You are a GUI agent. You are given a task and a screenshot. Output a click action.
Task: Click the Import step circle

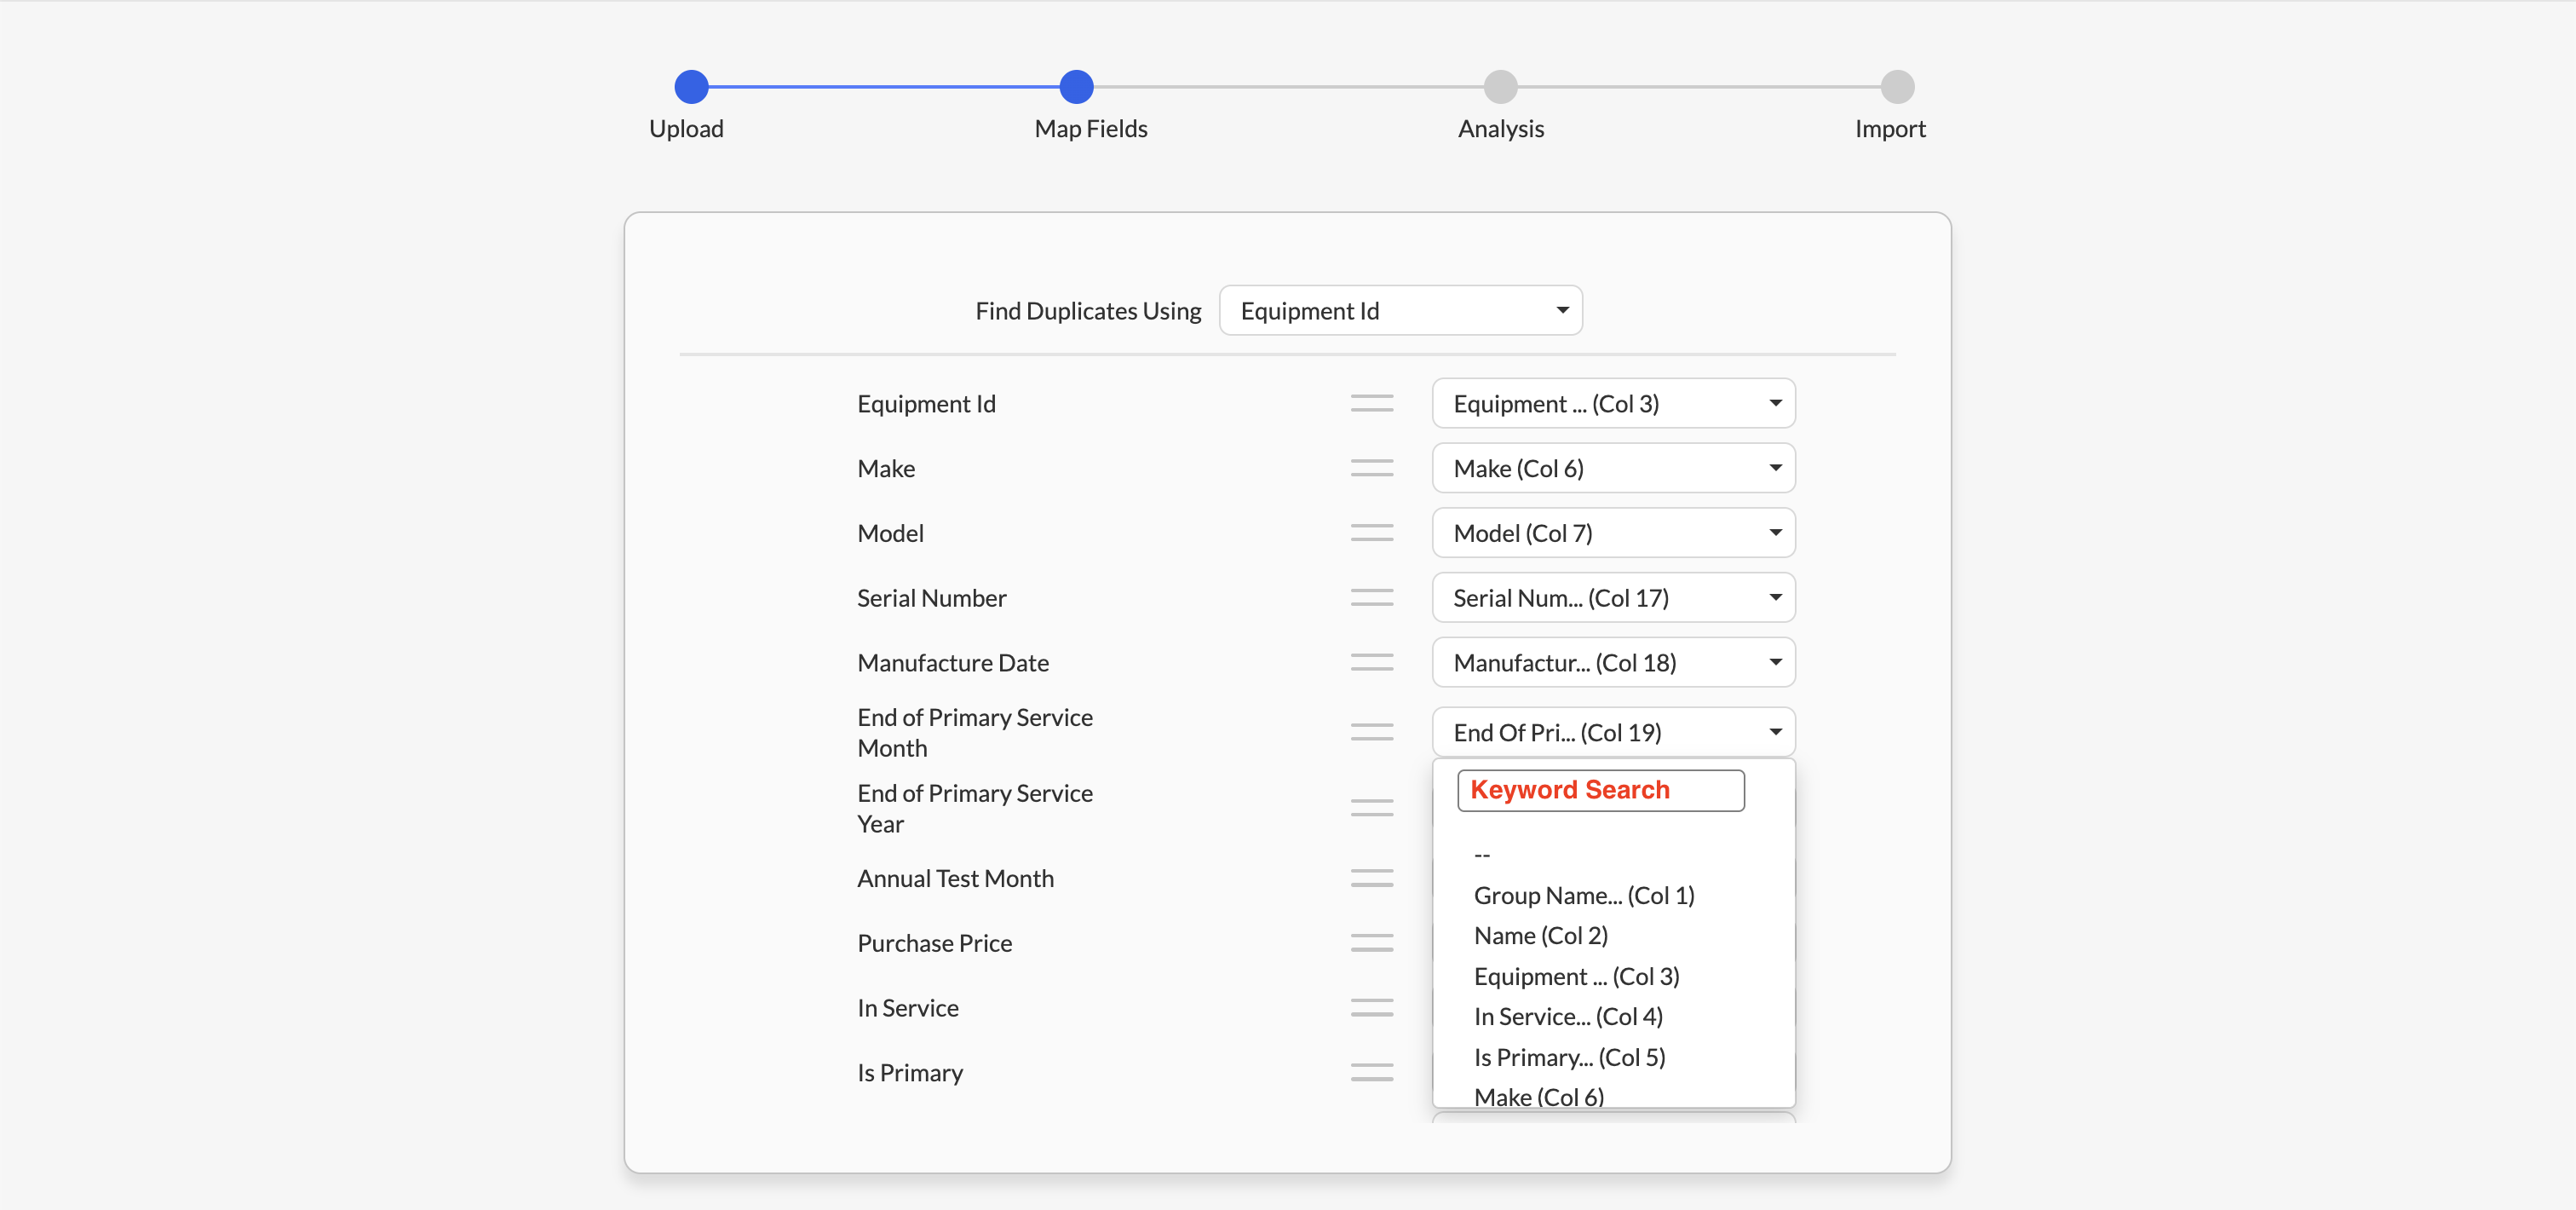(1897, 87)
